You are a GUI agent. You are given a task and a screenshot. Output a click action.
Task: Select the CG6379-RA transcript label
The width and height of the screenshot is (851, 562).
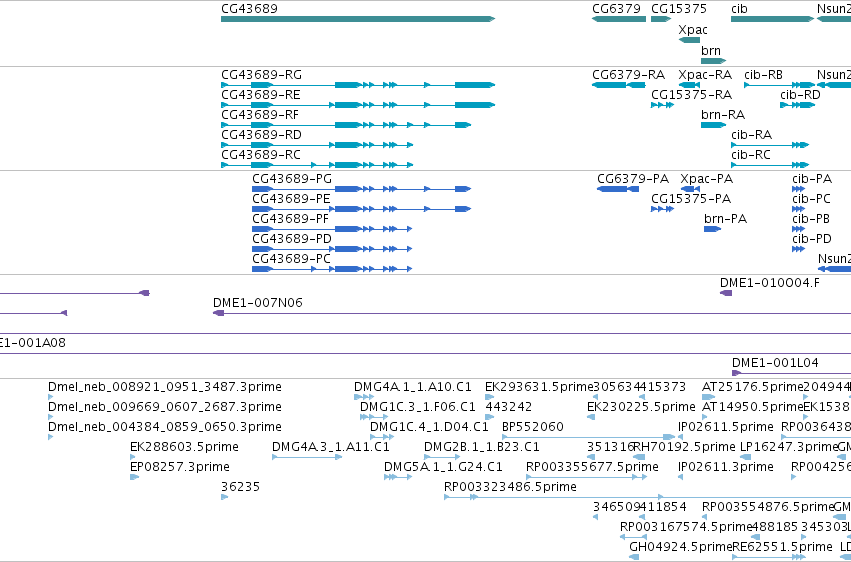point(628,75)
